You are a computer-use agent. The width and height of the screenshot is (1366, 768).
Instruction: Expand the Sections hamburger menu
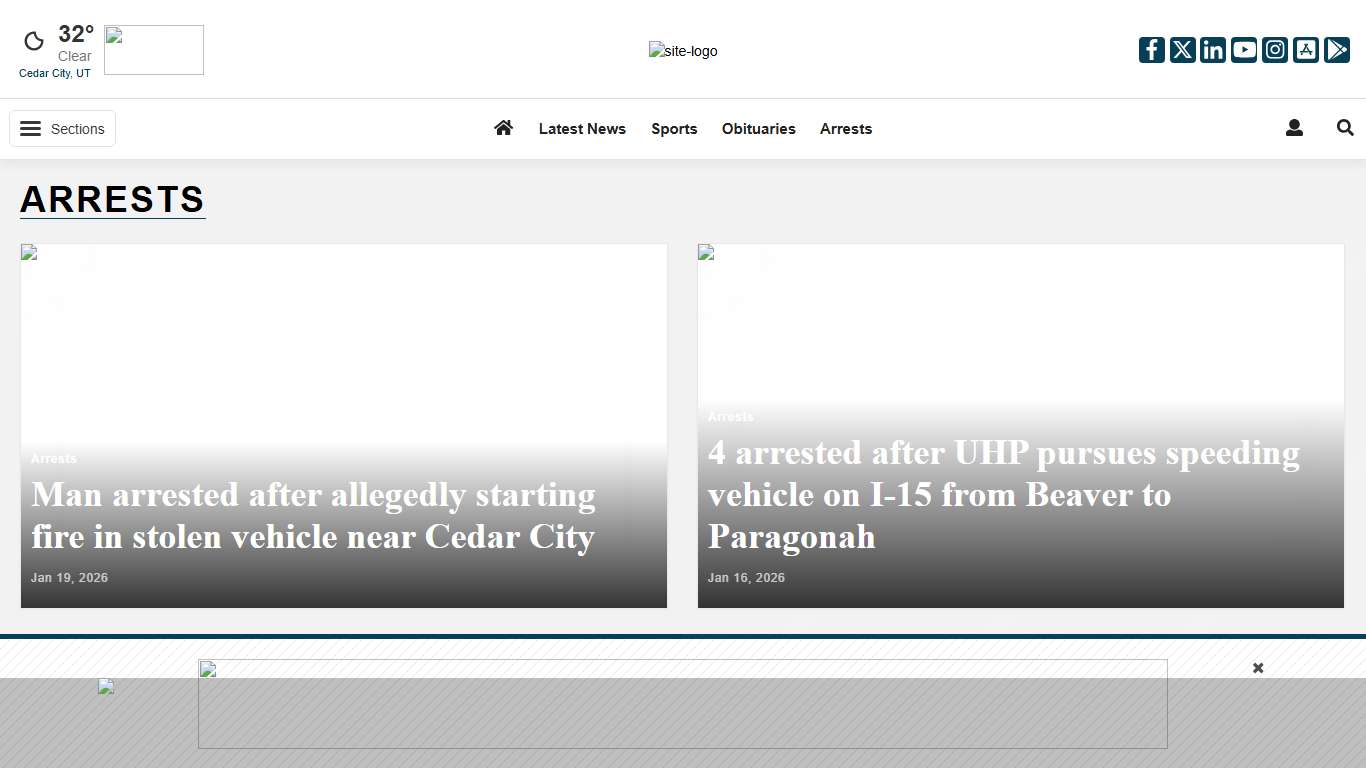[62, 128]
